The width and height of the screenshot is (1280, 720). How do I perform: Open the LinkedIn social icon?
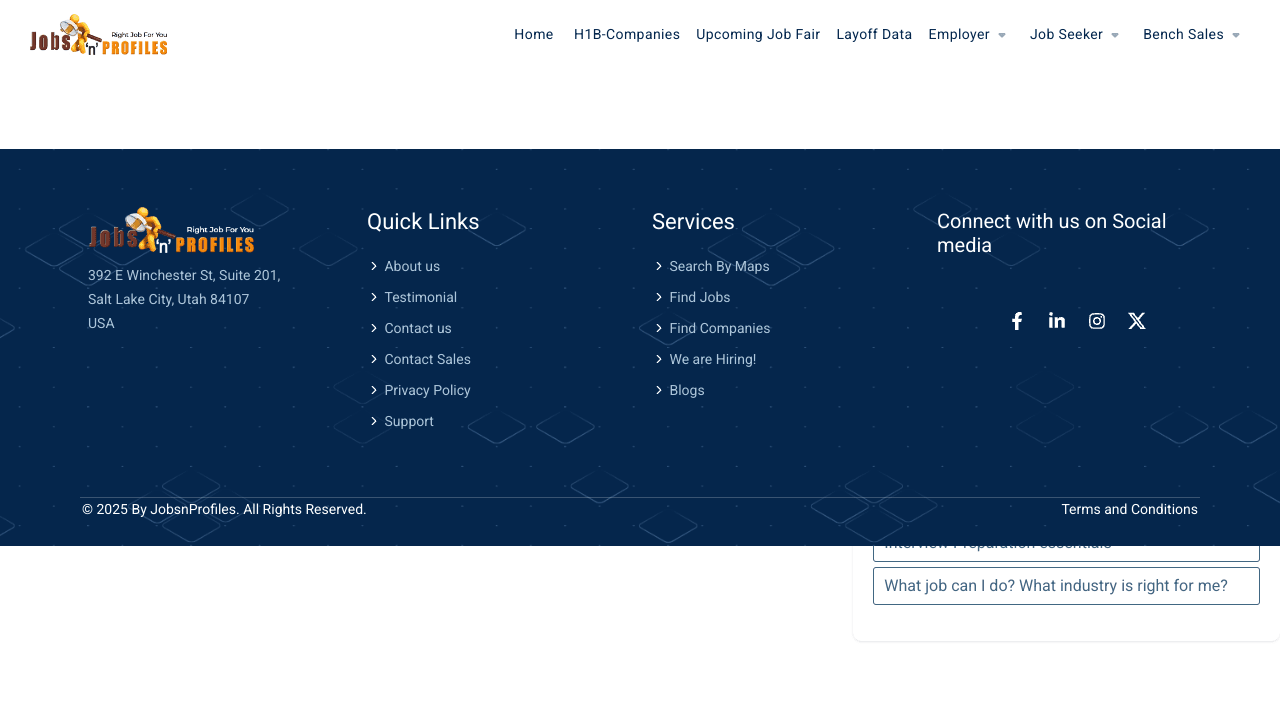coord(1057,321)
